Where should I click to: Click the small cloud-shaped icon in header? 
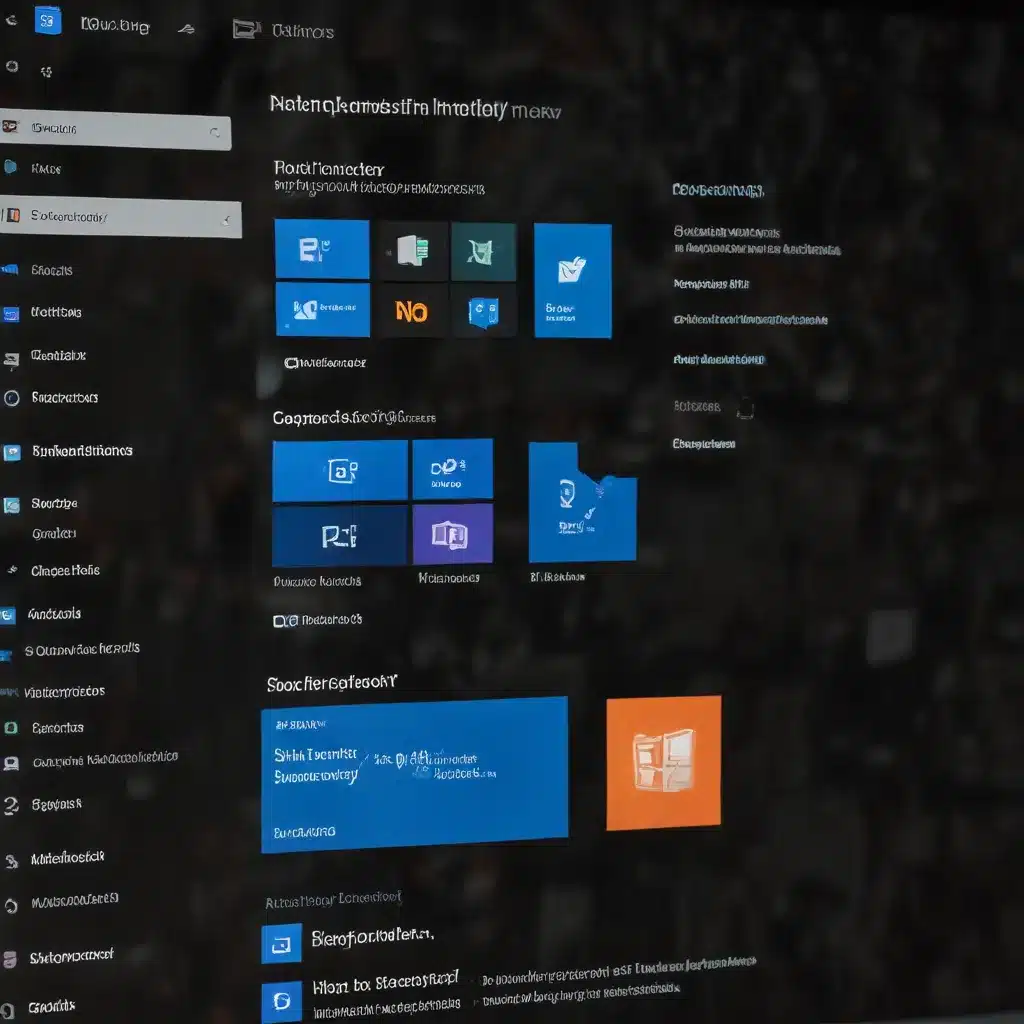(186, 29)
